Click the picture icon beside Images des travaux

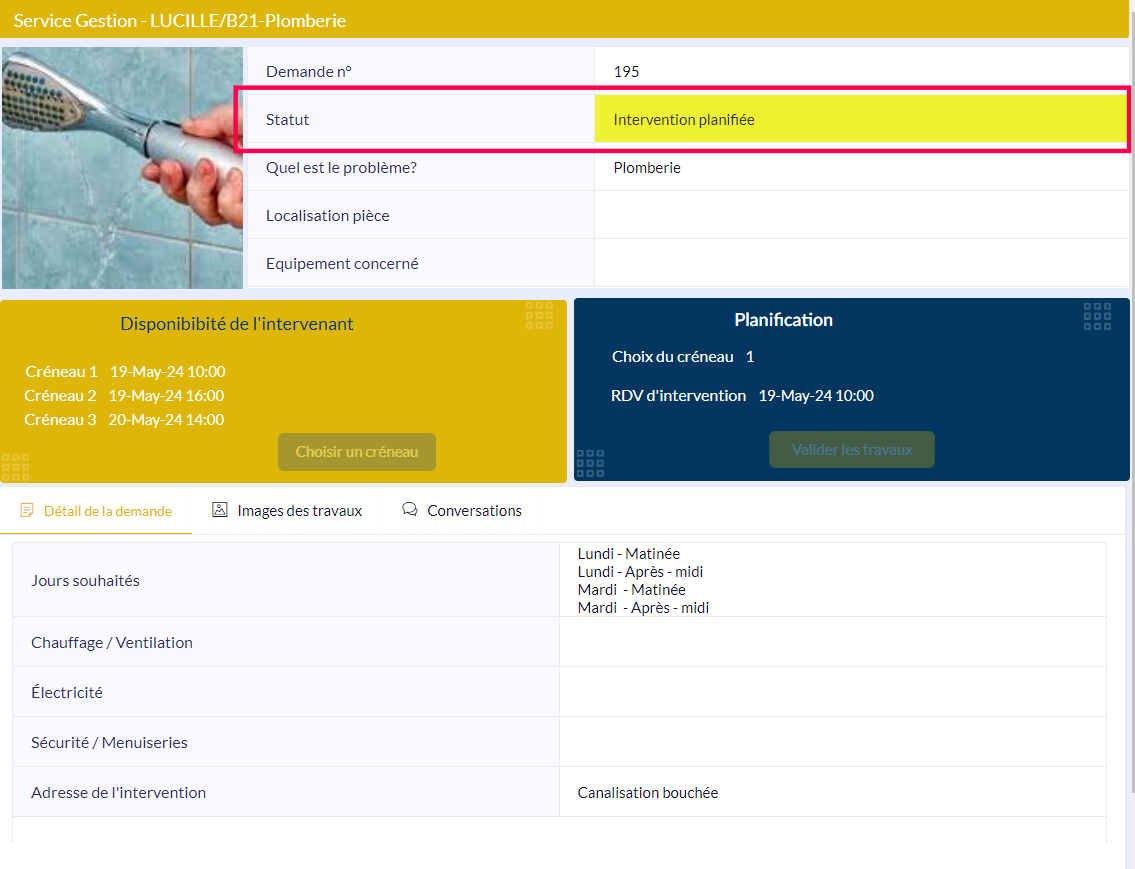[x=220, y=510]
